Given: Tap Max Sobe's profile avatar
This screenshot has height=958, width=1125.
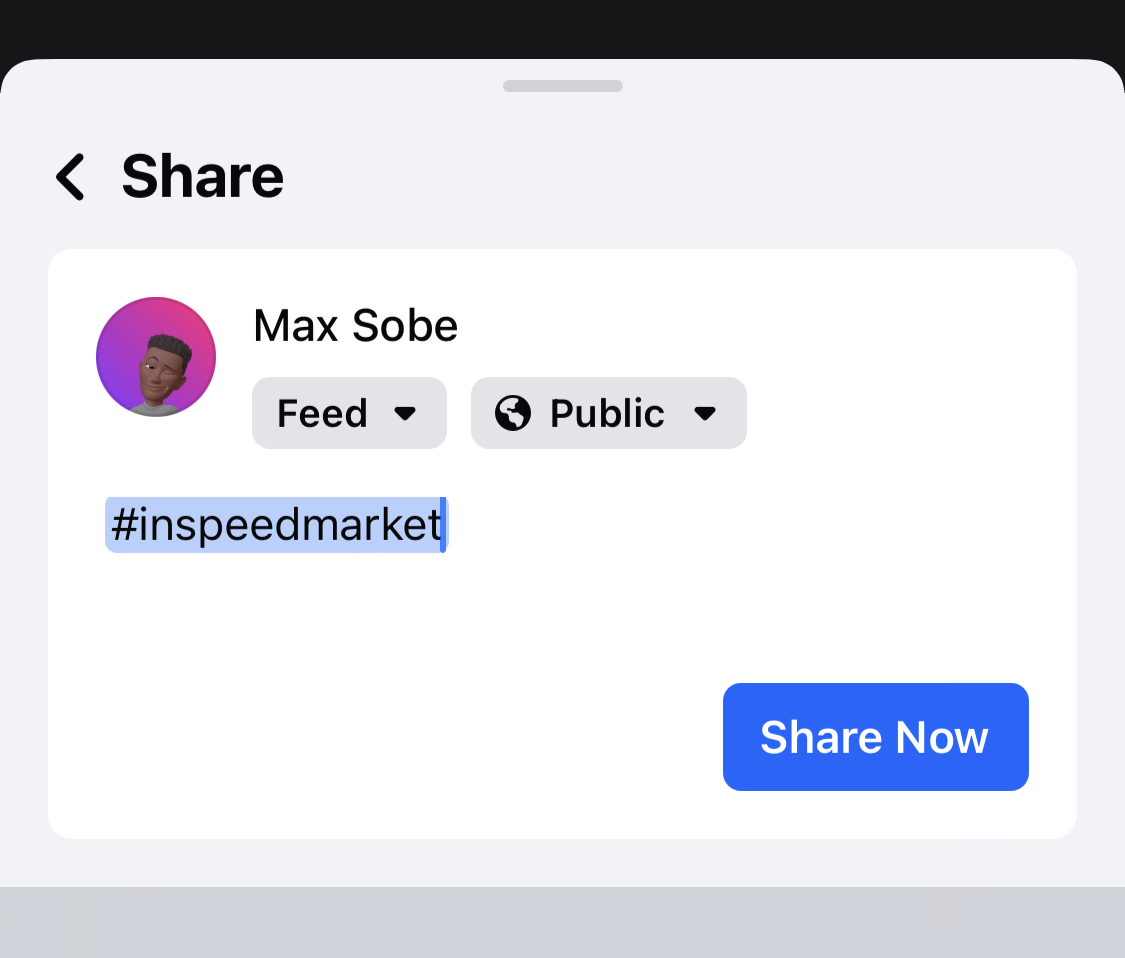Looking at the screenshot, I should [x=156, y=357].
